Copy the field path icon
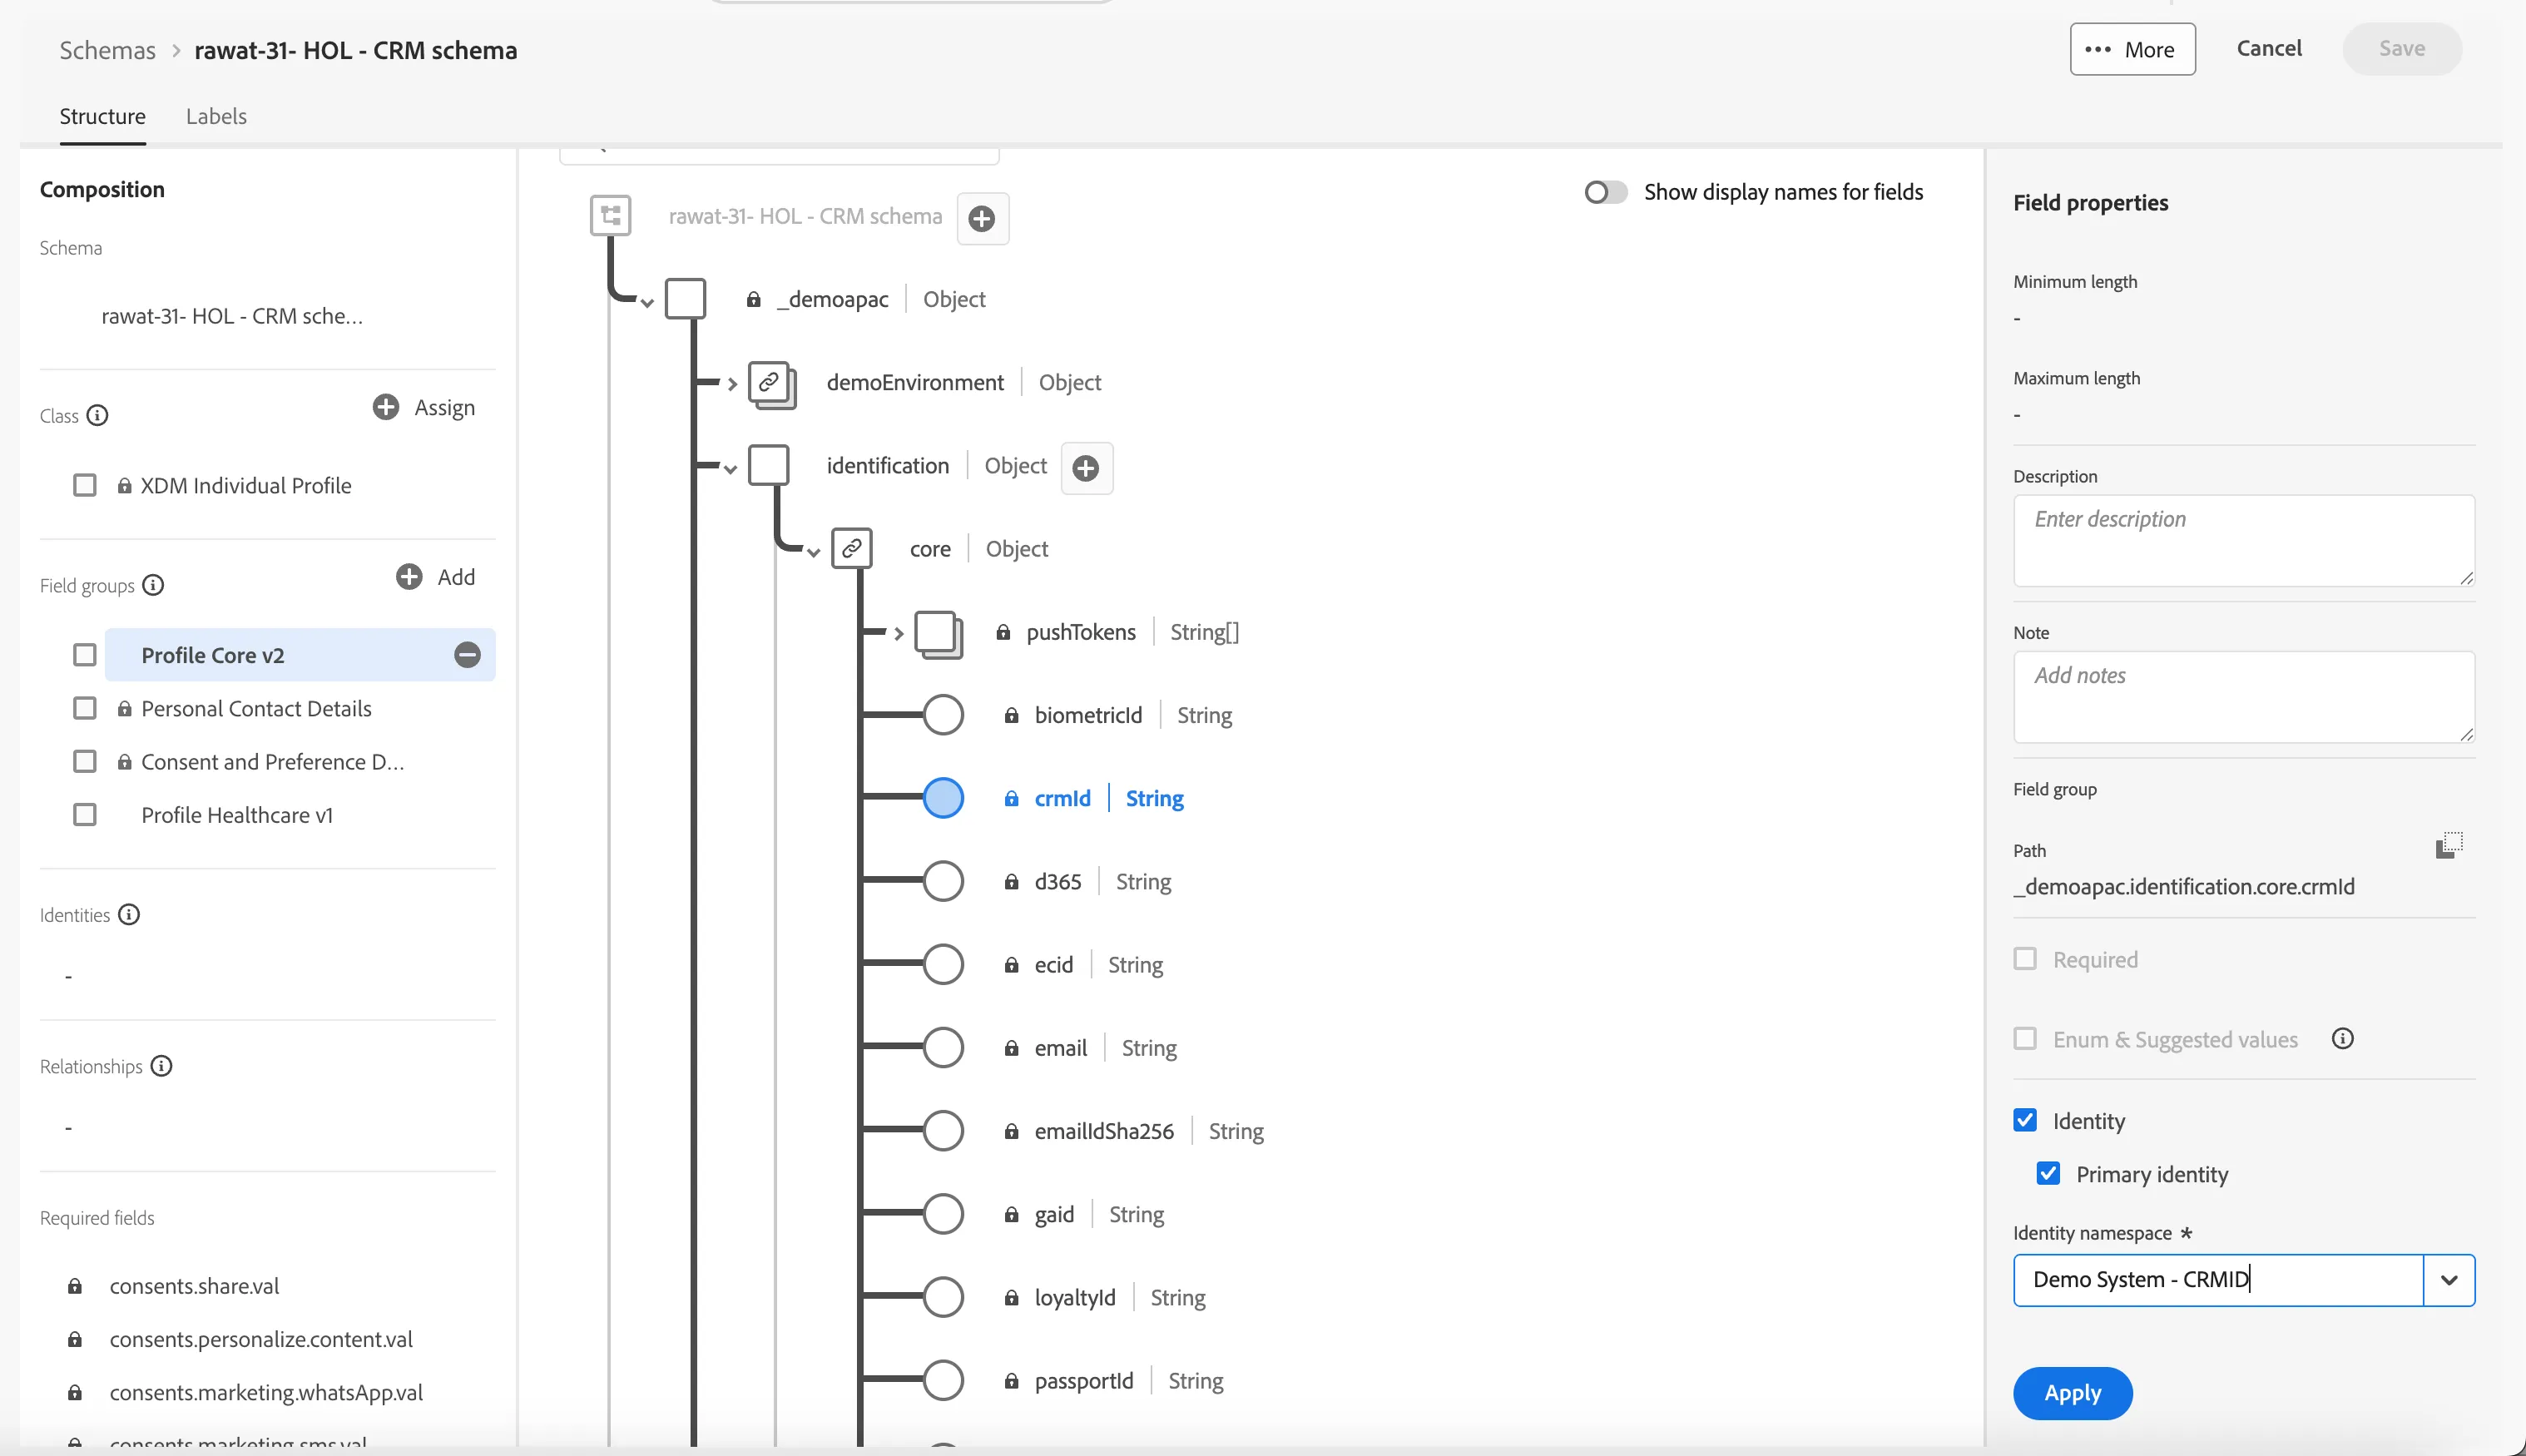Image resolution: width=2526 pixels, height=1456 pixels. [x=2448, y=846]
